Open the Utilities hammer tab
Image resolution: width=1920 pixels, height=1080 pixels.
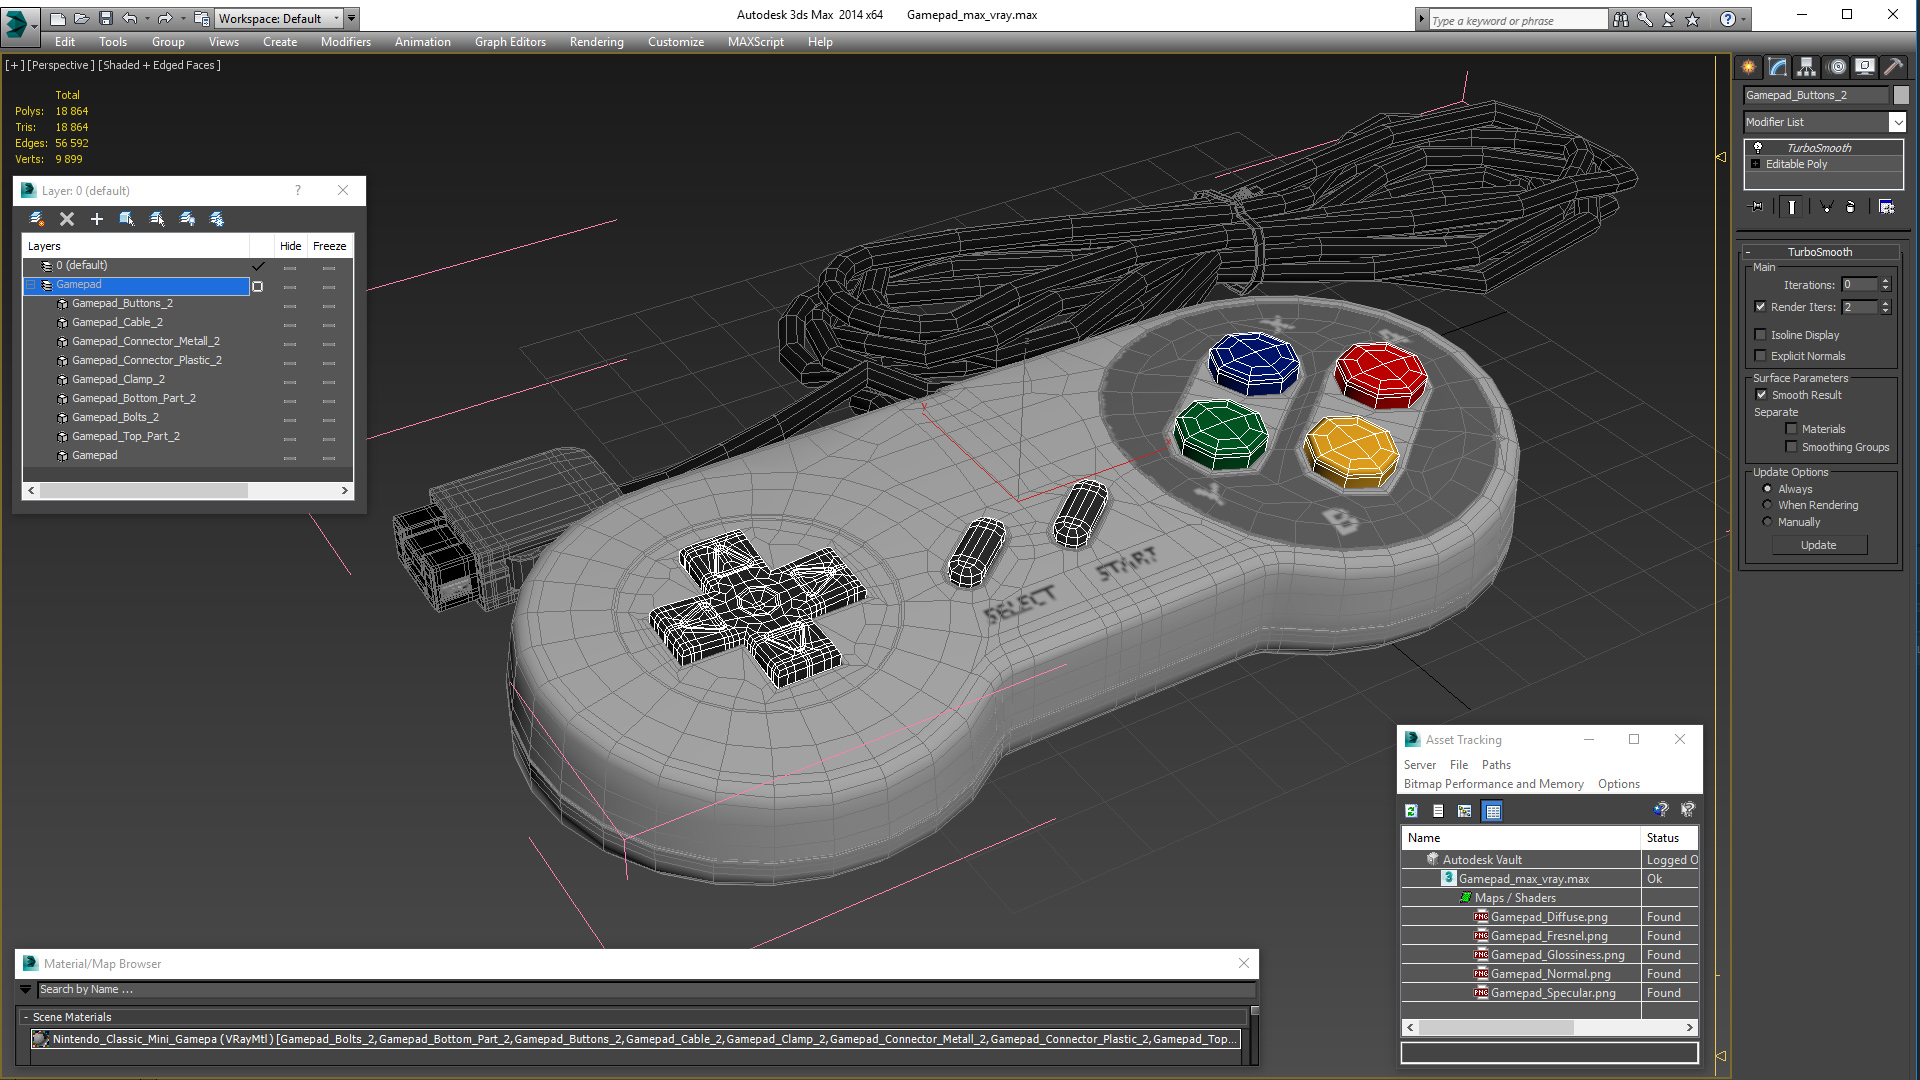pos(1893,67)
